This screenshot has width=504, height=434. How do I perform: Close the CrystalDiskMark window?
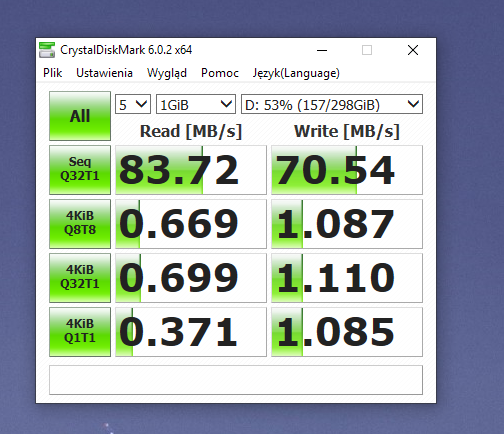[413, 50]
